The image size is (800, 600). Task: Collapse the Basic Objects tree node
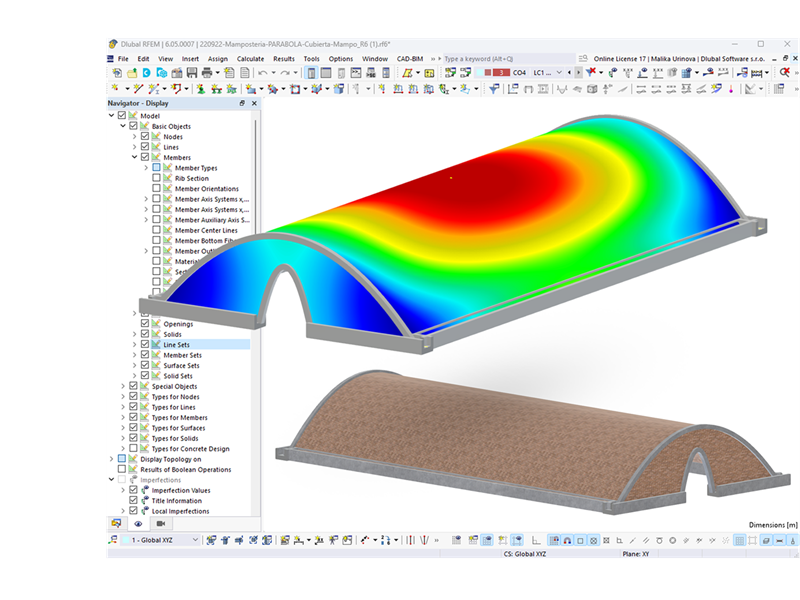[123, 126]
